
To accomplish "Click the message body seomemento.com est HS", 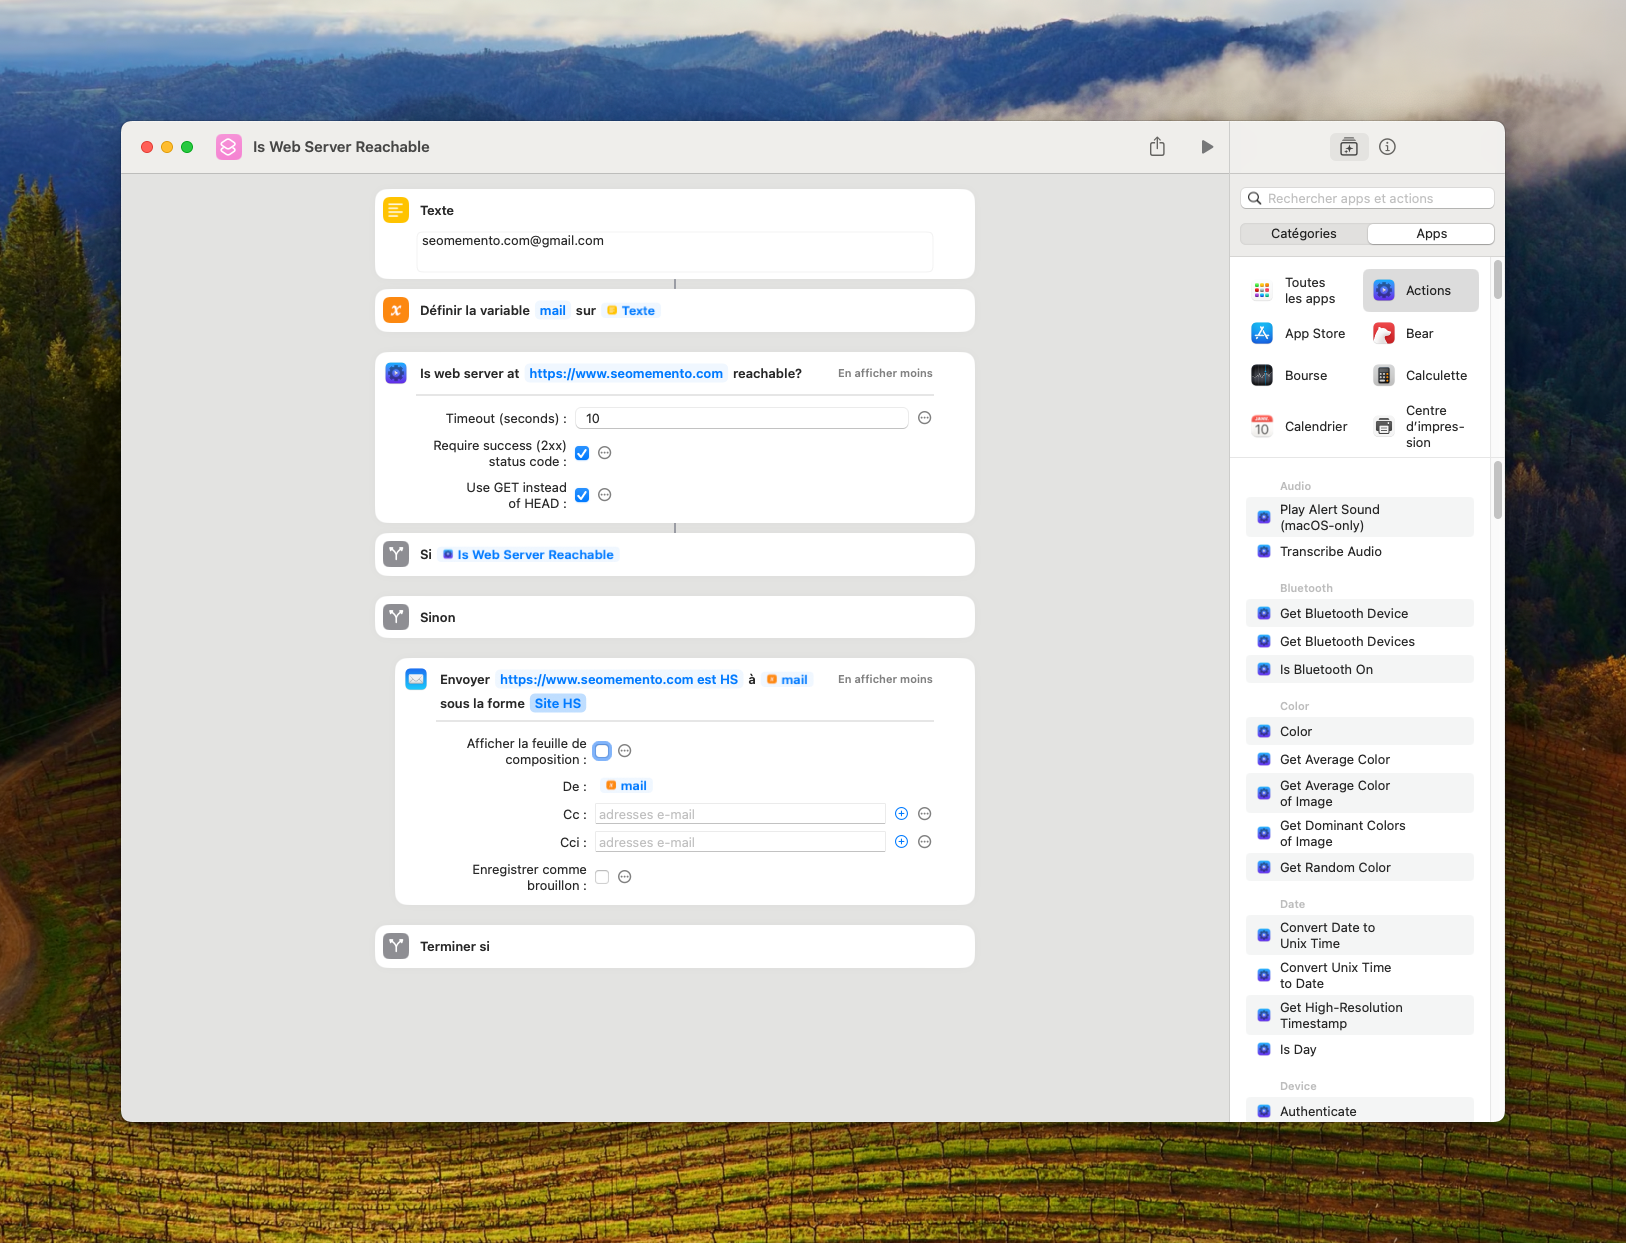I will pyautogui.click(x=619, y=679).
